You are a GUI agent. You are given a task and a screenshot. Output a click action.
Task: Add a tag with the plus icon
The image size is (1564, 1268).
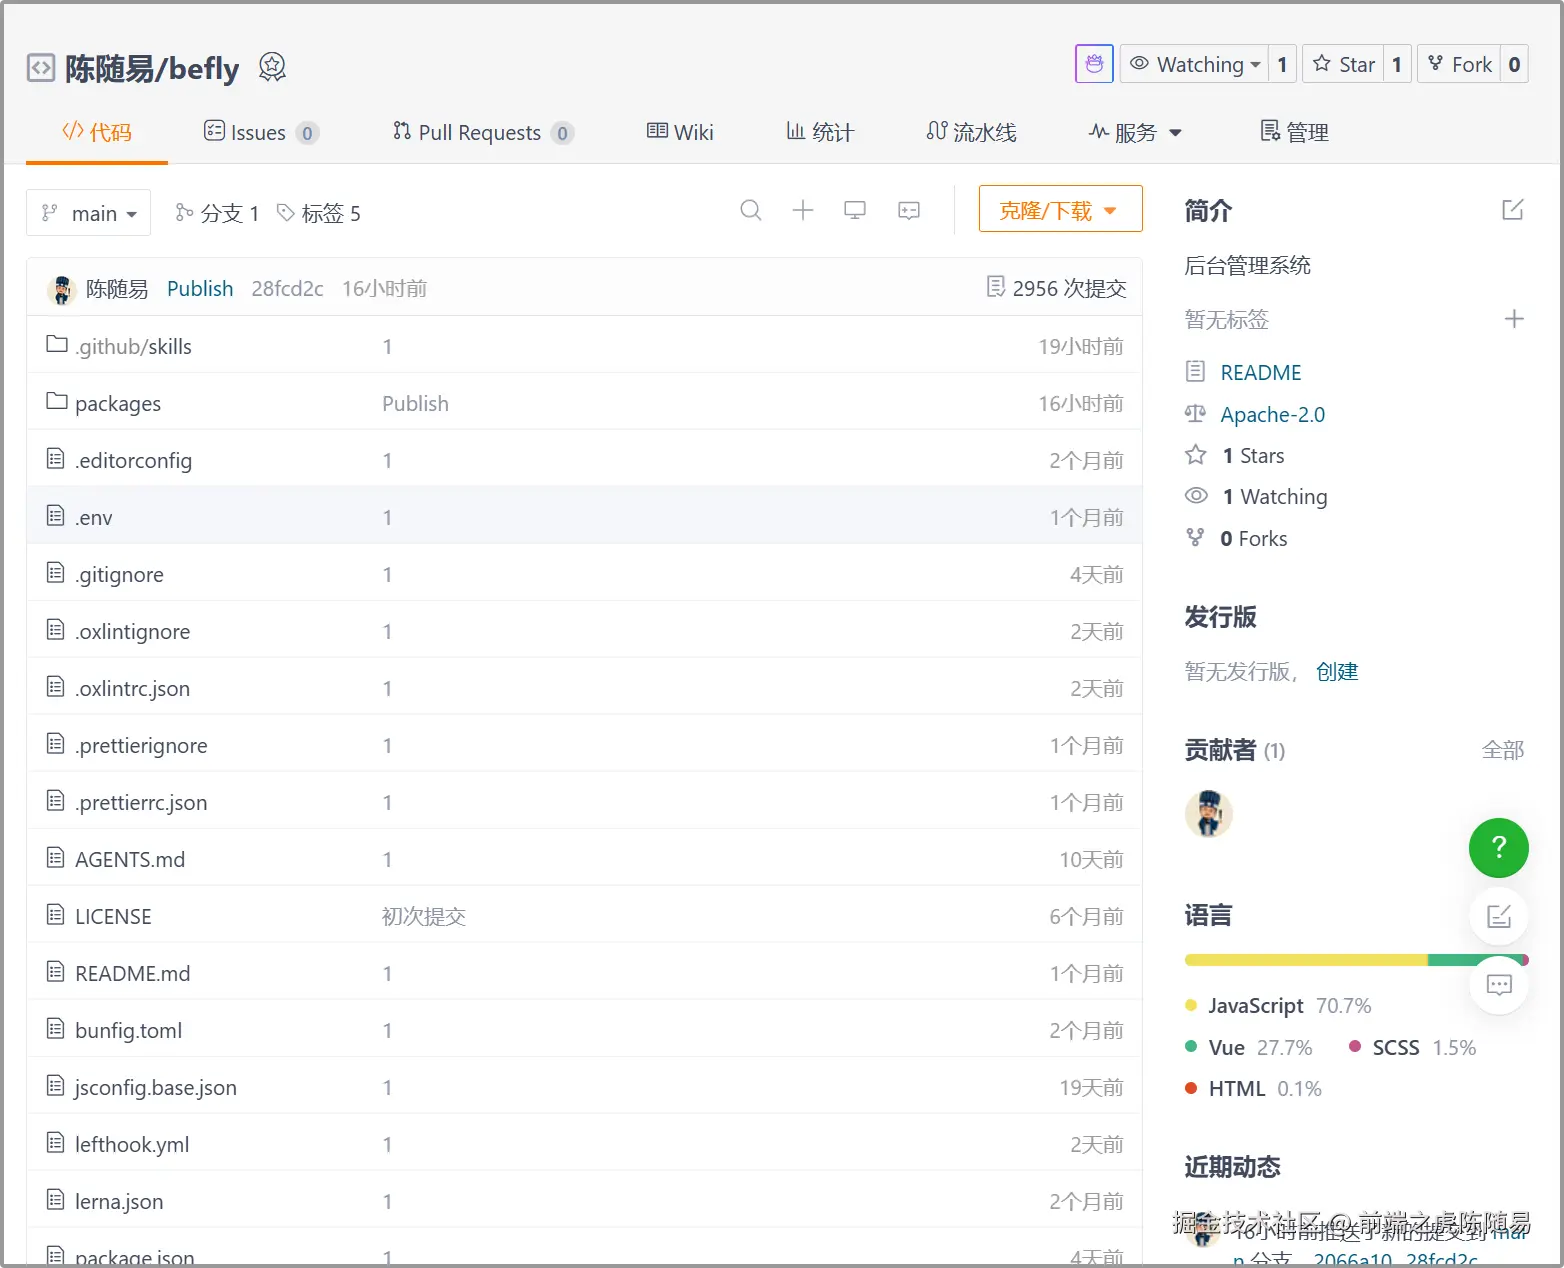tap(1513, 319)
